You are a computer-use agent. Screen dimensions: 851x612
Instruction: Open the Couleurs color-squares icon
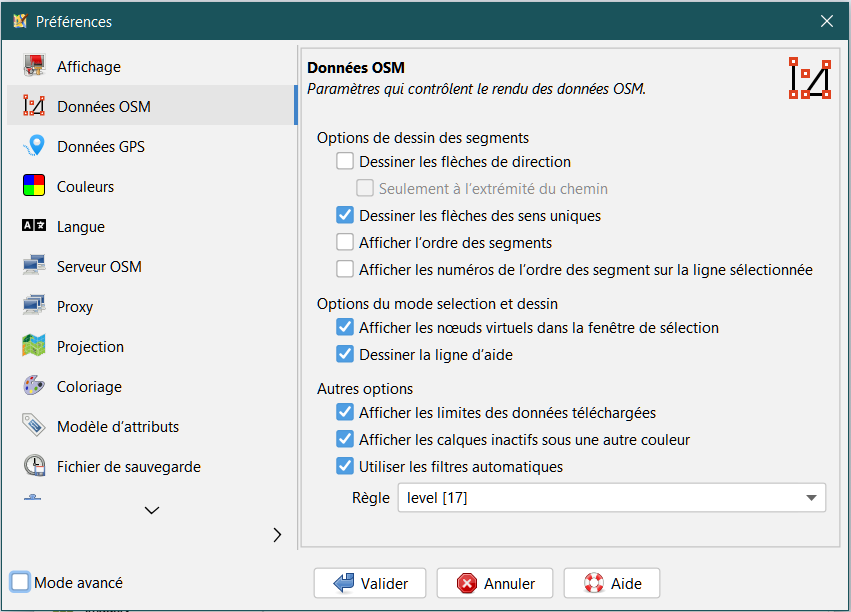(34, 187)
